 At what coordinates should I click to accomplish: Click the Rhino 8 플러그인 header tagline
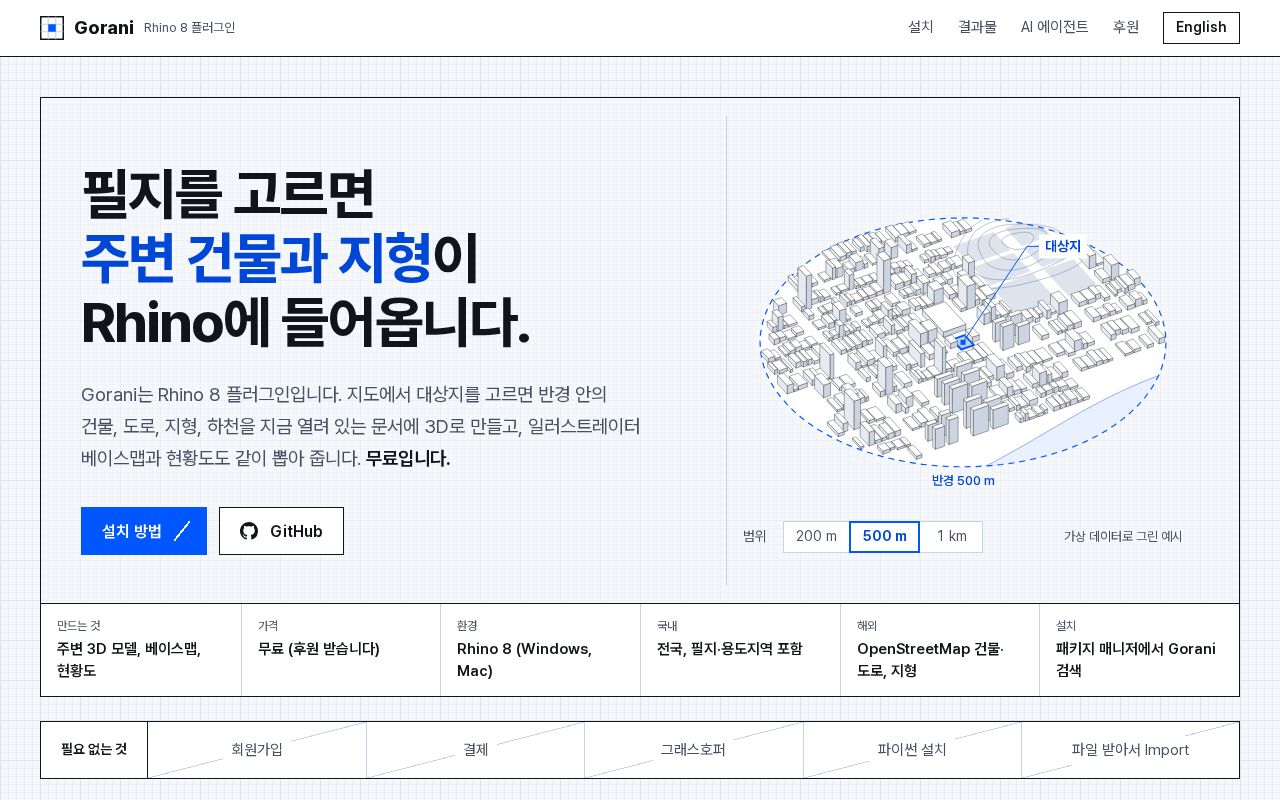pos(190,28)
